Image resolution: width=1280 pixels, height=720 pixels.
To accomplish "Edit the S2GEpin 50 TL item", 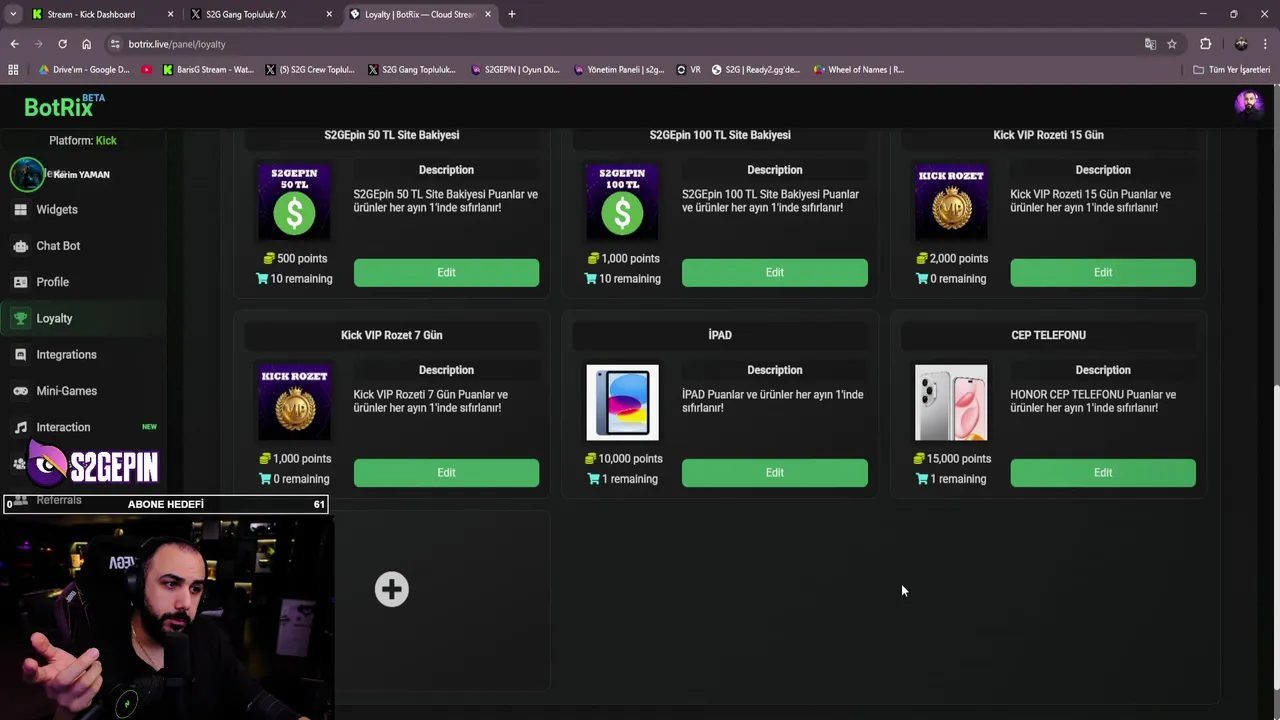I will pyautogui.click(x=446, y=272).
